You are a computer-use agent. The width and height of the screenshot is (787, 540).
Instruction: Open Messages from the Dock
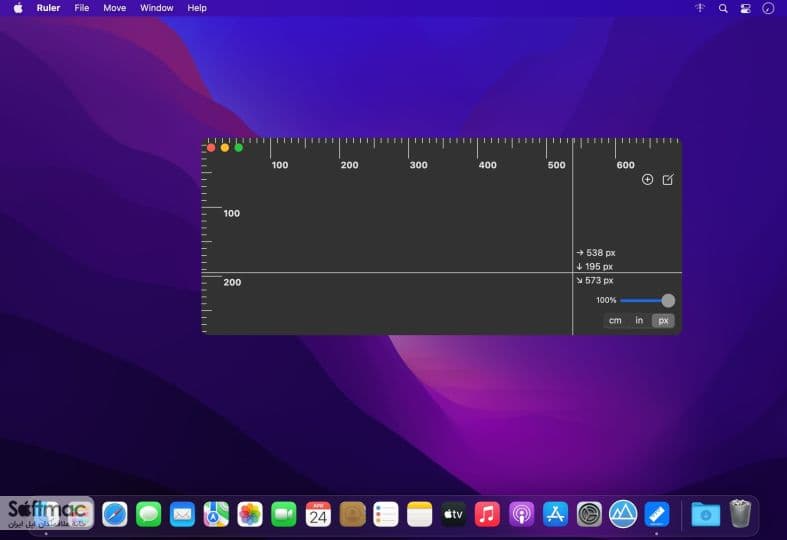(x=149, y=514)
